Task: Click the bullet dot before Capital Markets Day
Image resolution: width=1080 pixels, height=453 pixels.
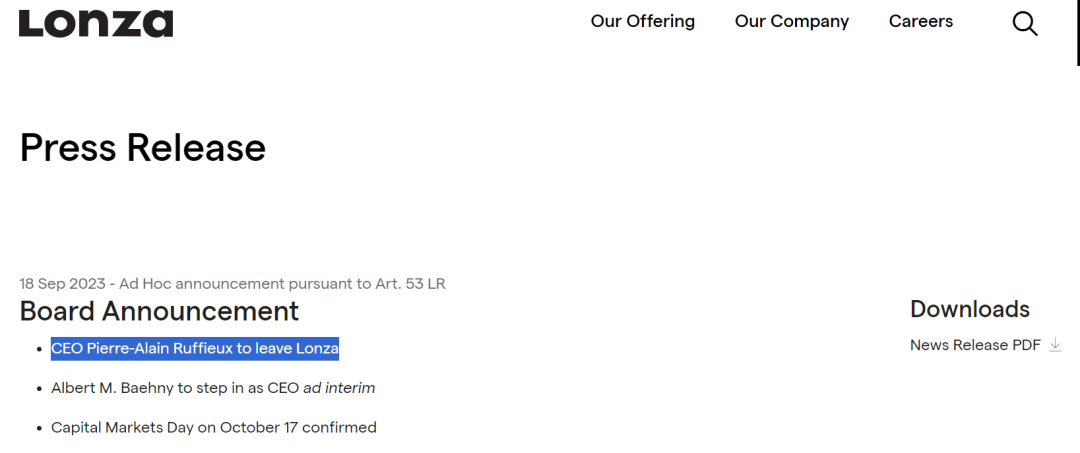Action: 37,429
